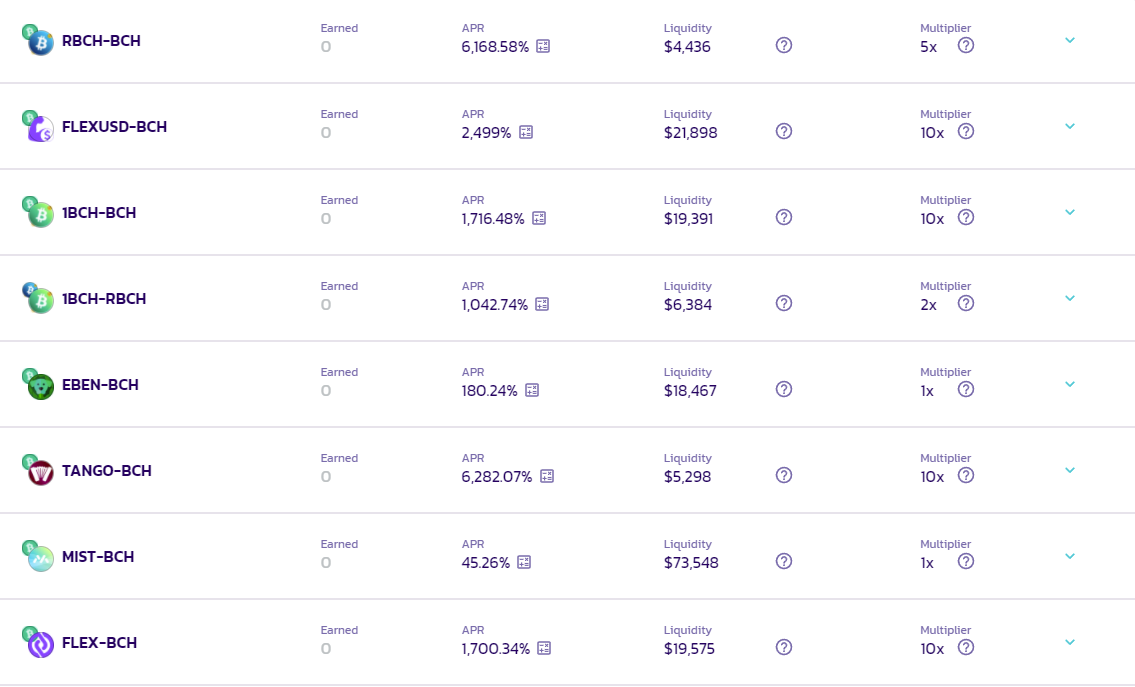Viewport: 1135px width, 687px height.
Task: Click the TANGO-BCH token pair icon
Action: [x=38, y=471]
